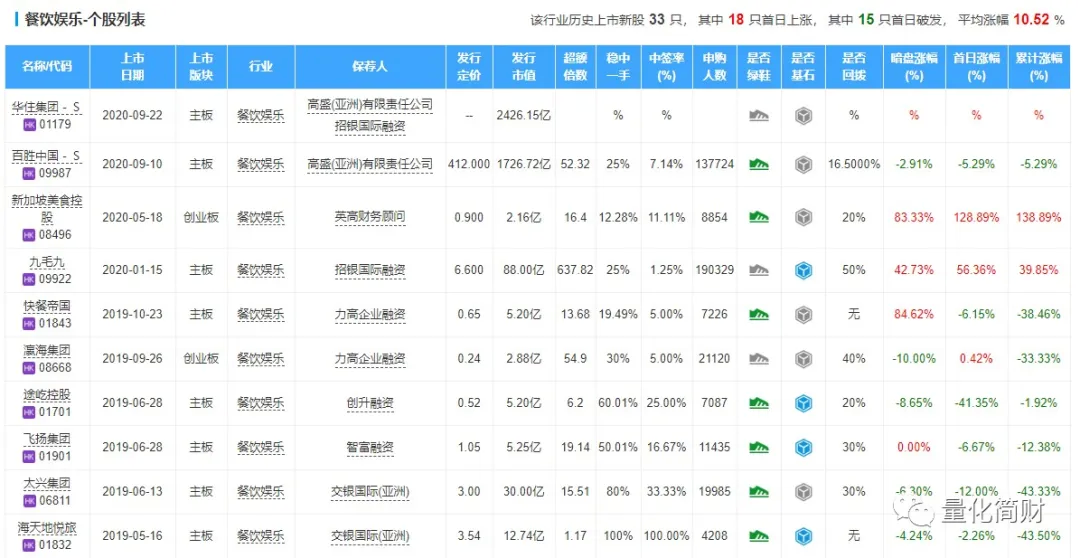Click the 餐饮娱乐-个股列表 heading
This screenshot has height=558, width=1080.
click(84, 20)
